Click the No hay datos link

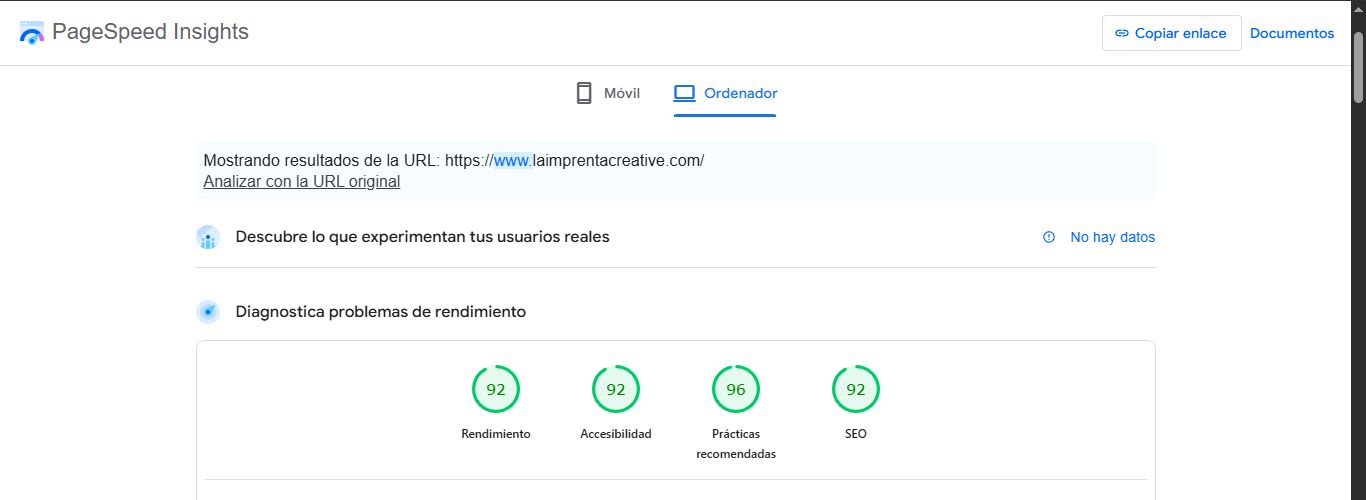[1112, 237]
